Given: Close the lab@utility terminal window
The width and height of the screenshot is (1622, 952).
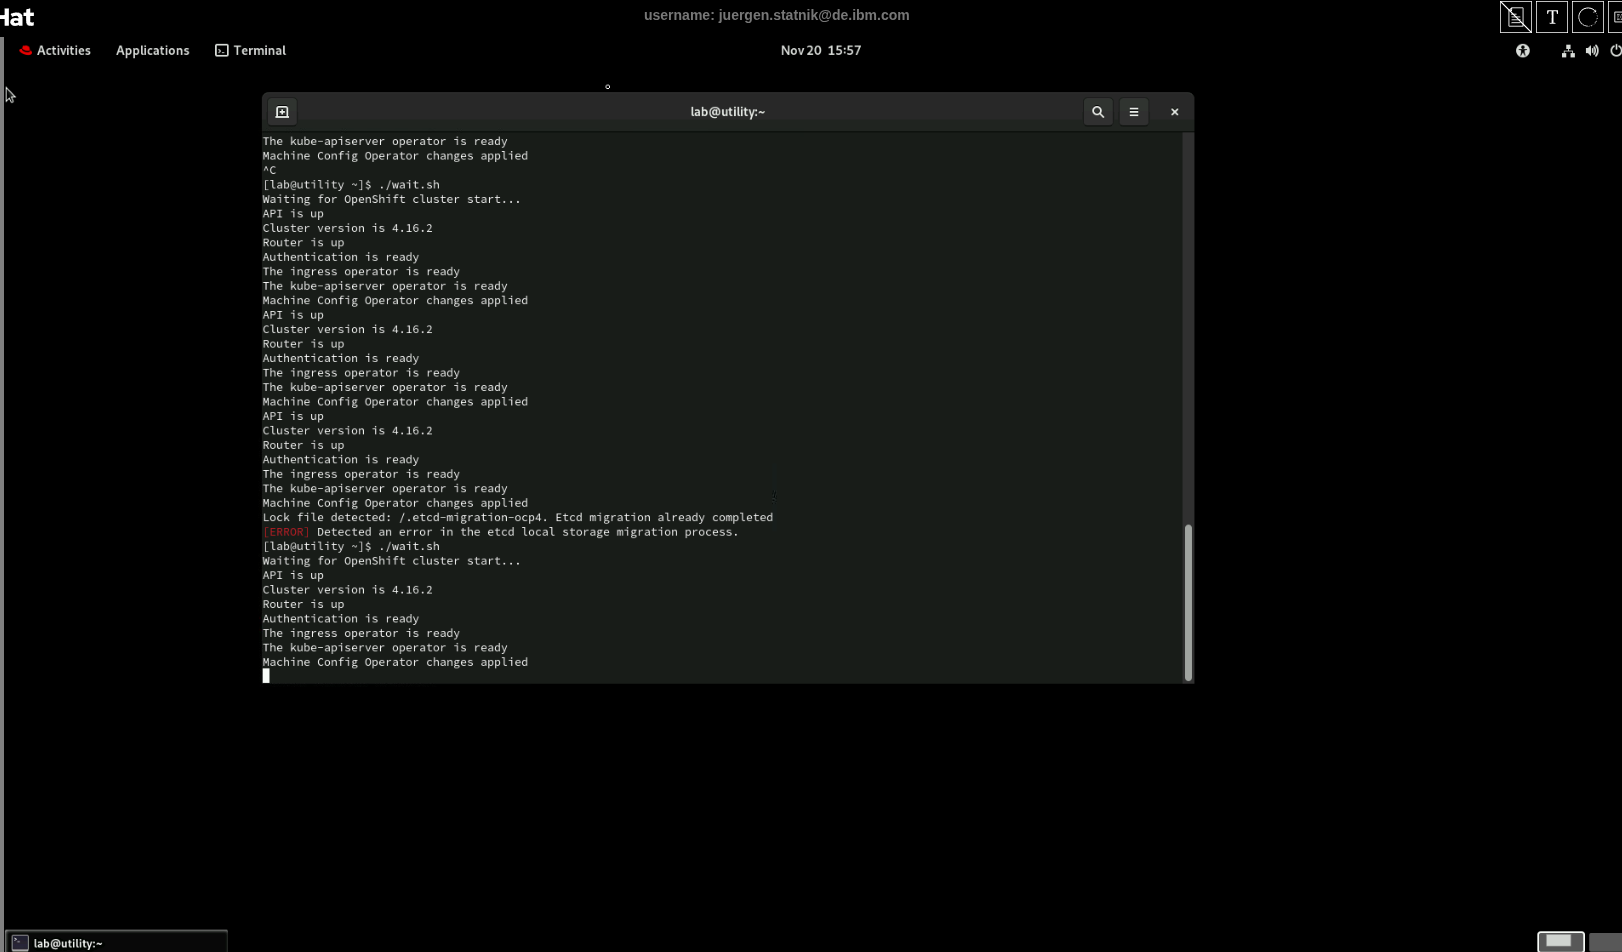Looking at the screenshot, I should (x=1175, y=112).
